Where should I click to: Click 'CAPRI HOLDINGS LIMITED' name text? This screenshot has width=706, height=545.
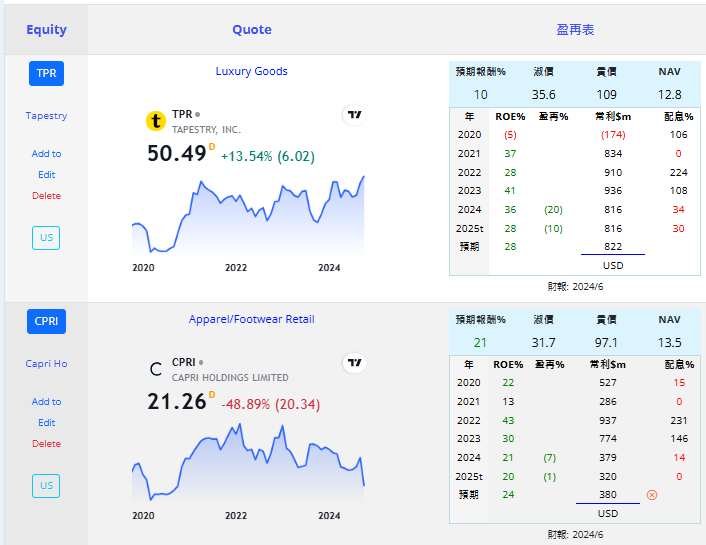[230, 378]
